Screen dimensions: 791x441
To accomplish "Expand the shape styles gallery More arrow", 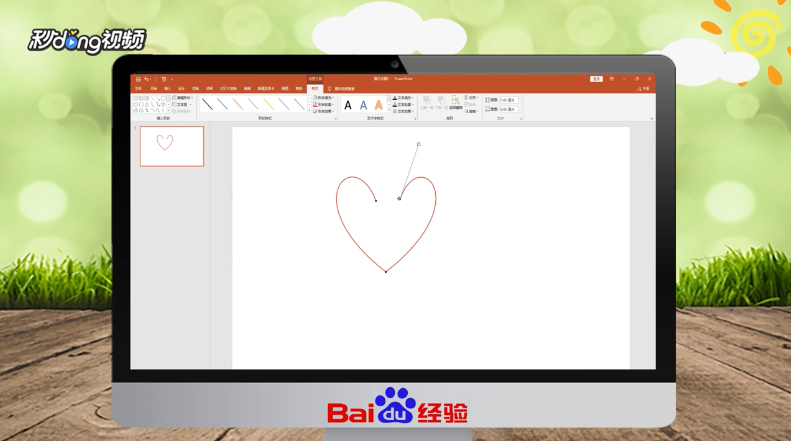I will click(x=309, y=110).
